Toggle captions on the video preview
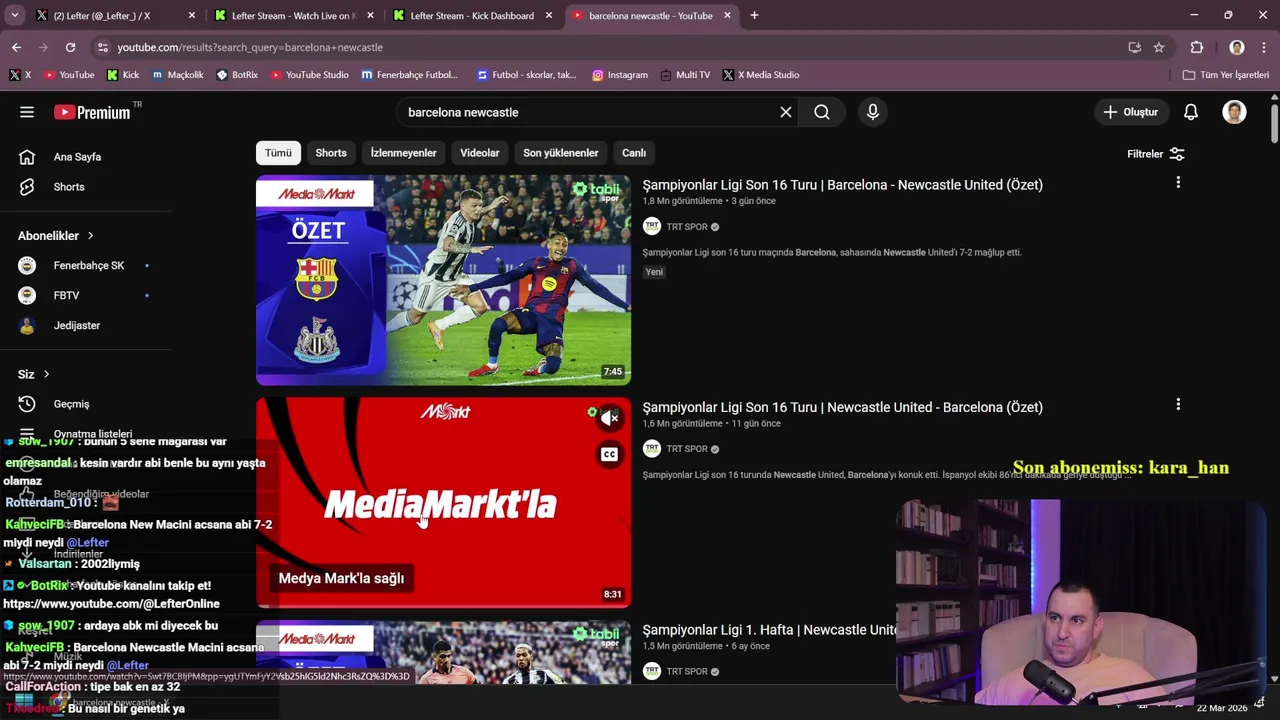The height and width of the screenshot is (720, 1280). [x=609, y=454]
